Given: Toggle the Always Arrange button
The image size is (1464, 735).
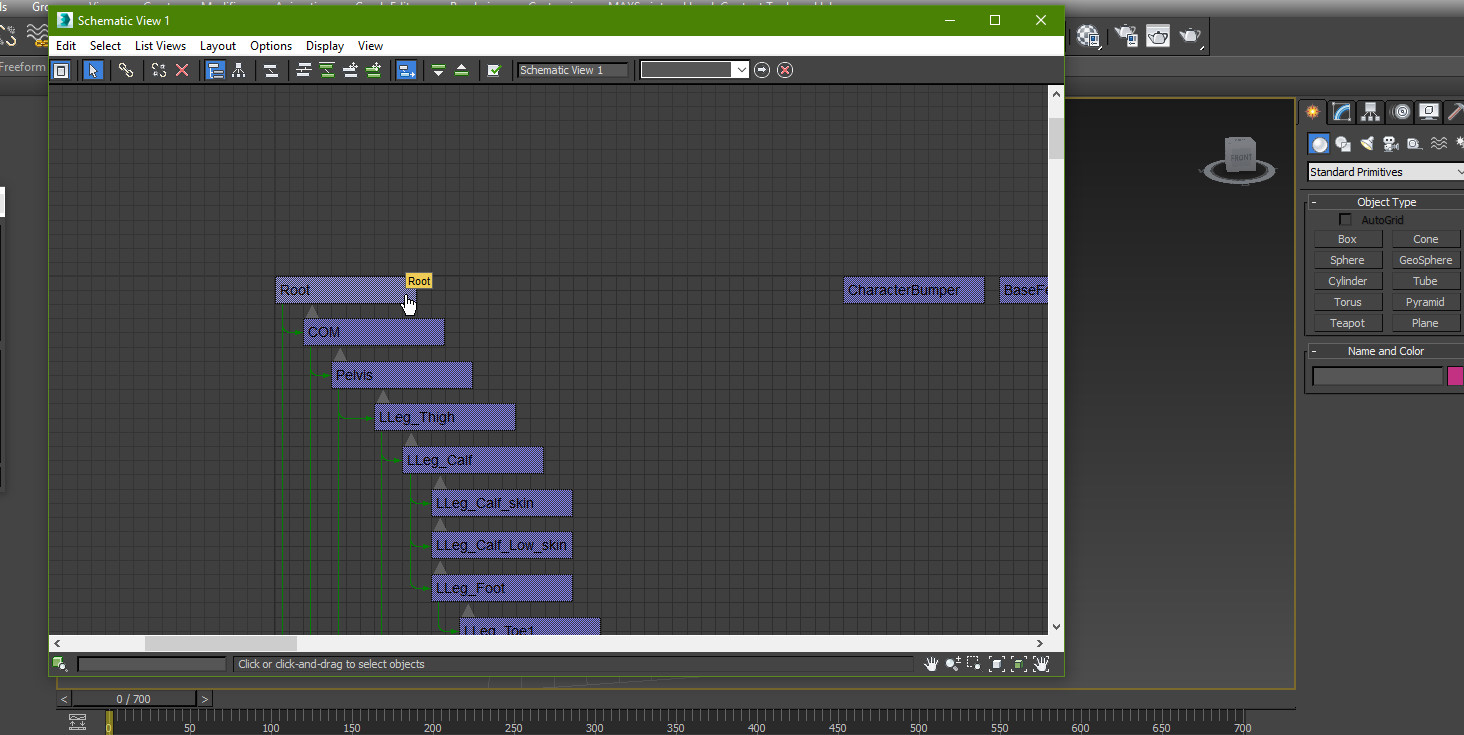Looking at the screenshot, I should [x=270, y=70].
